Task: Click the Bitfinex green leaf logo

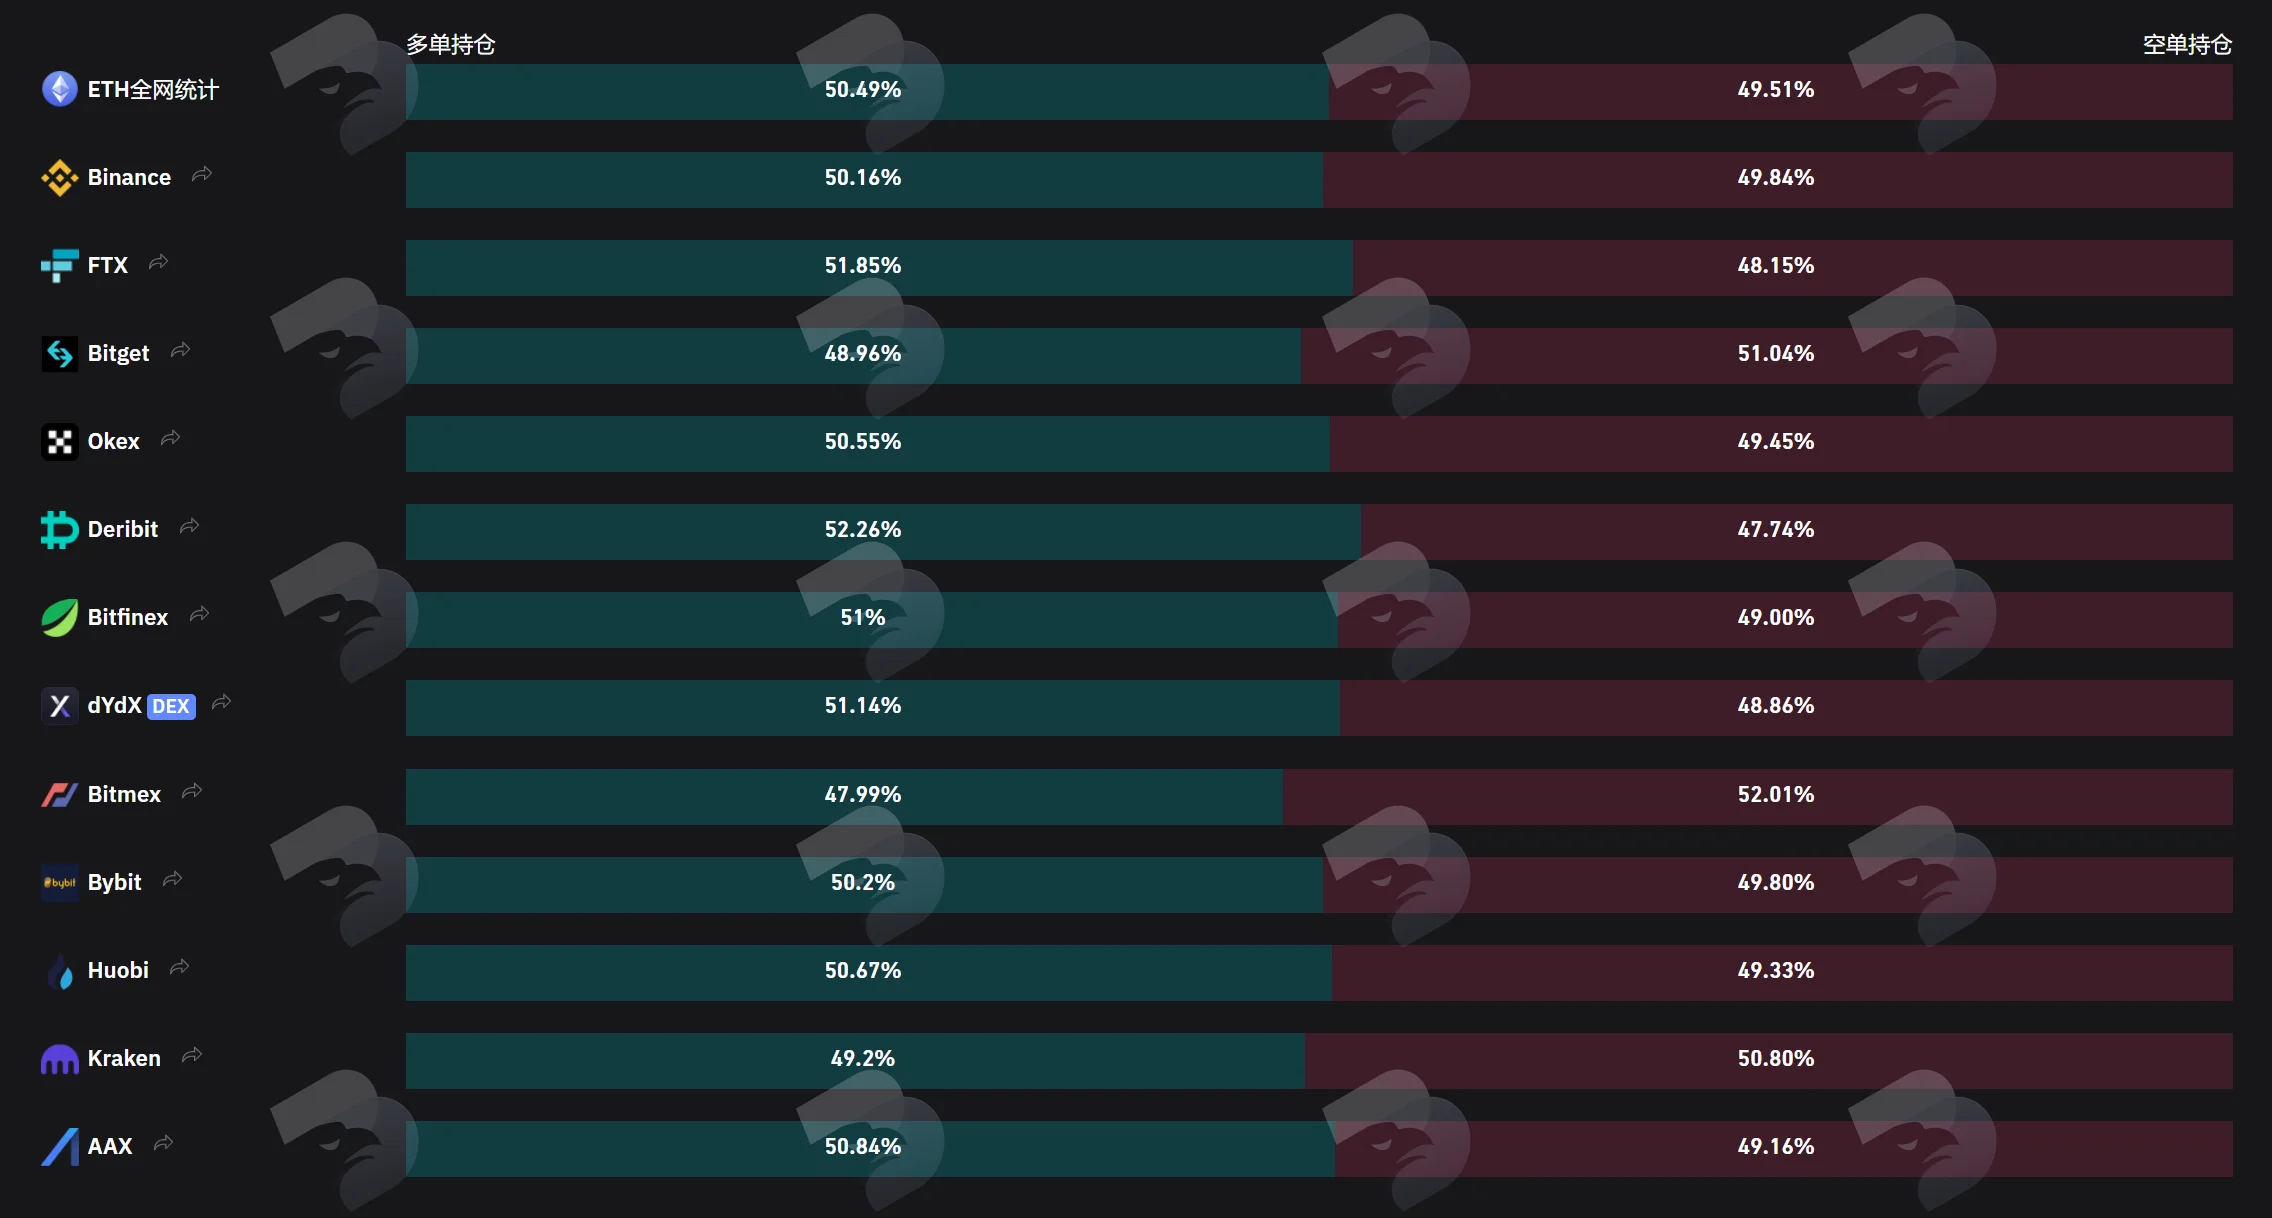Action: (x=59, y=618)
